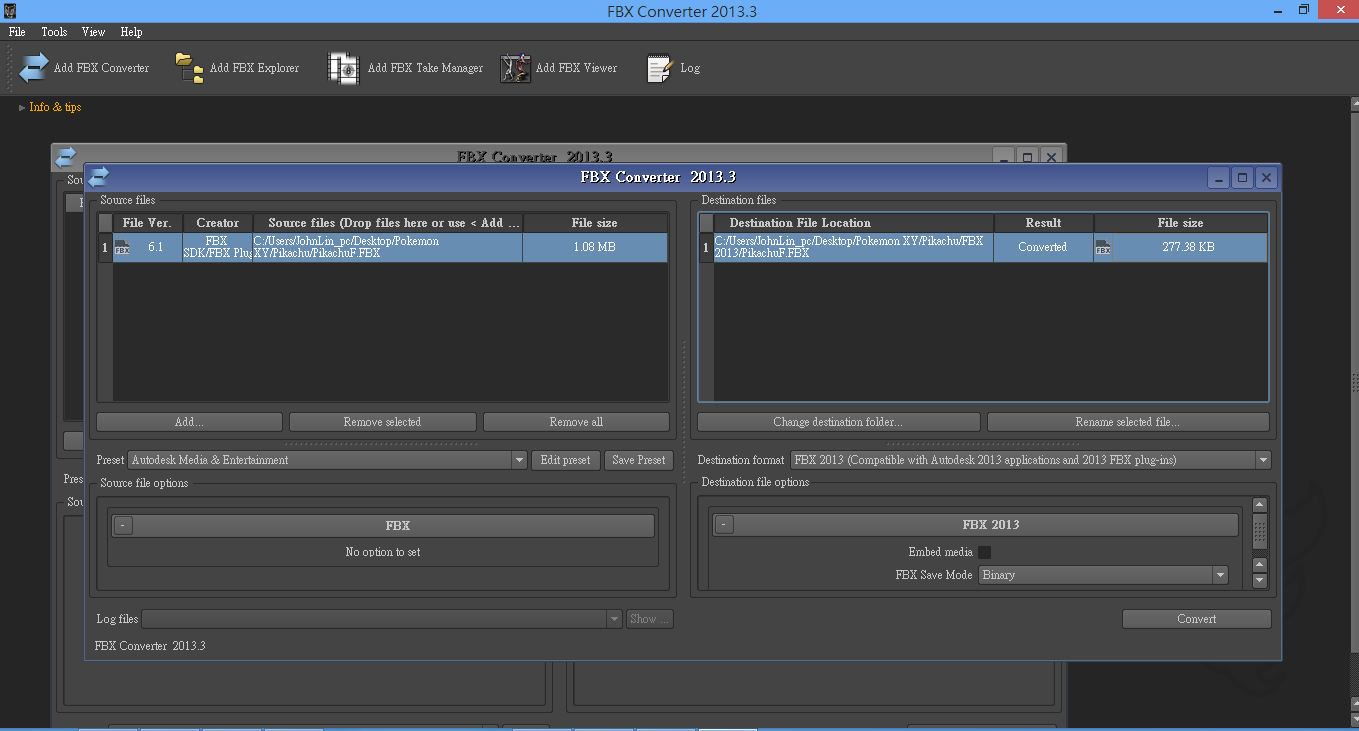Close the background FBX Converter sub-window
Image resolution: width=1359 pixels, height=731 pixels.
tap(1051, 157)
